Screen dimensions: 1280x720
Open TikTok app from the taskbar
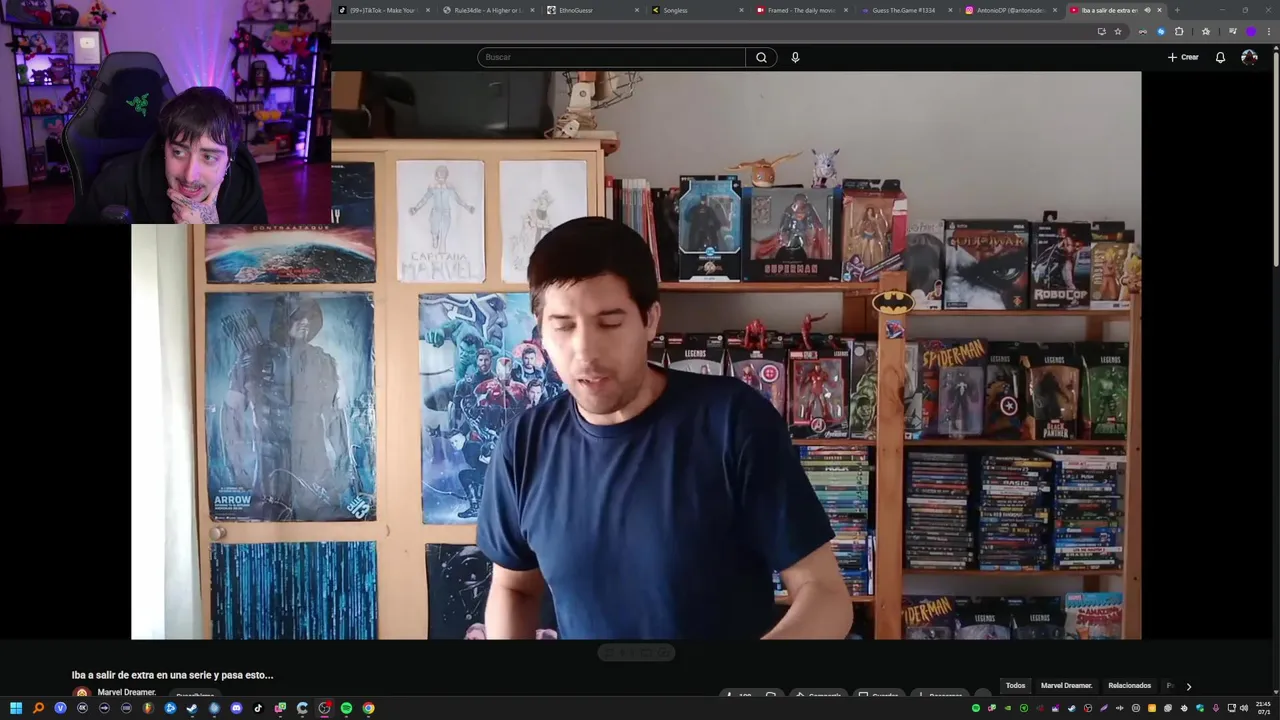(x=258, y=708)
